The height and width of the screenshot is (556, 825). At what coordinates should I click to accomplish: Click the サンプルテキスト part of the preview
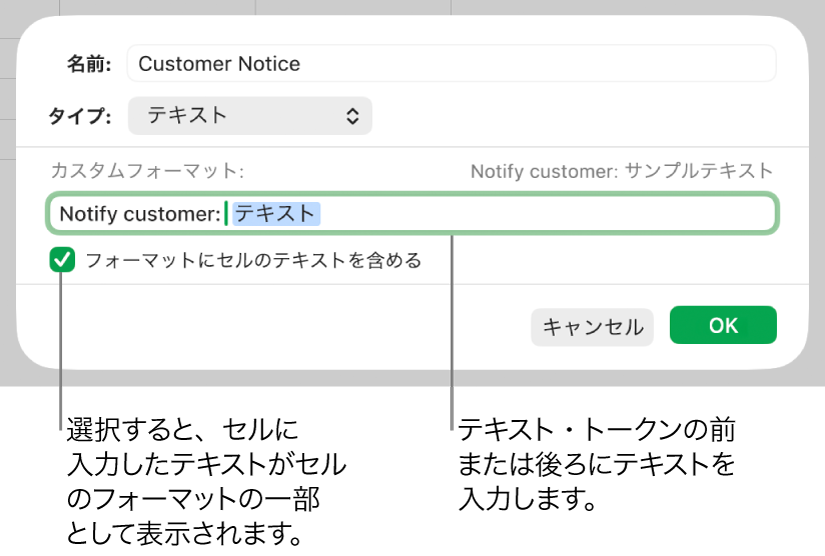coord(699,171)
